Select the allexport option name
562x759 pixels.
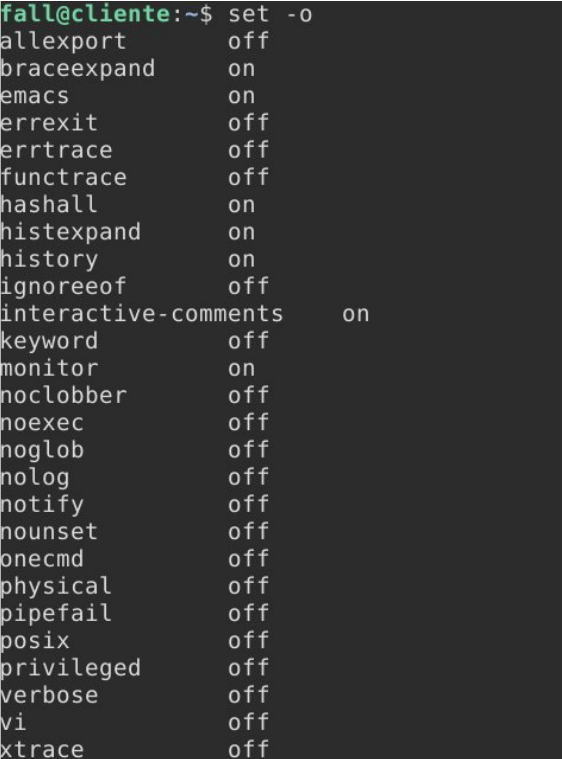pos(63,41)
